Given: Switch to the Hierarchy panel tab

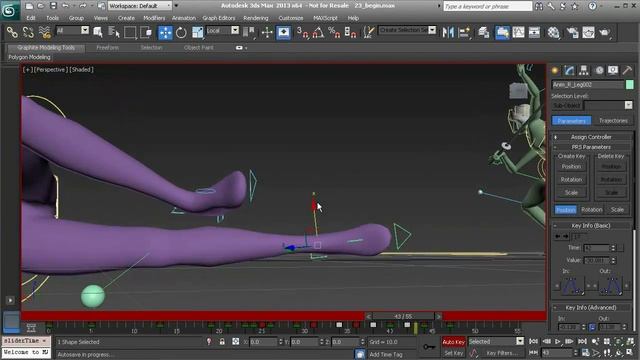Looking at the screenshot, I should point(584,70).
